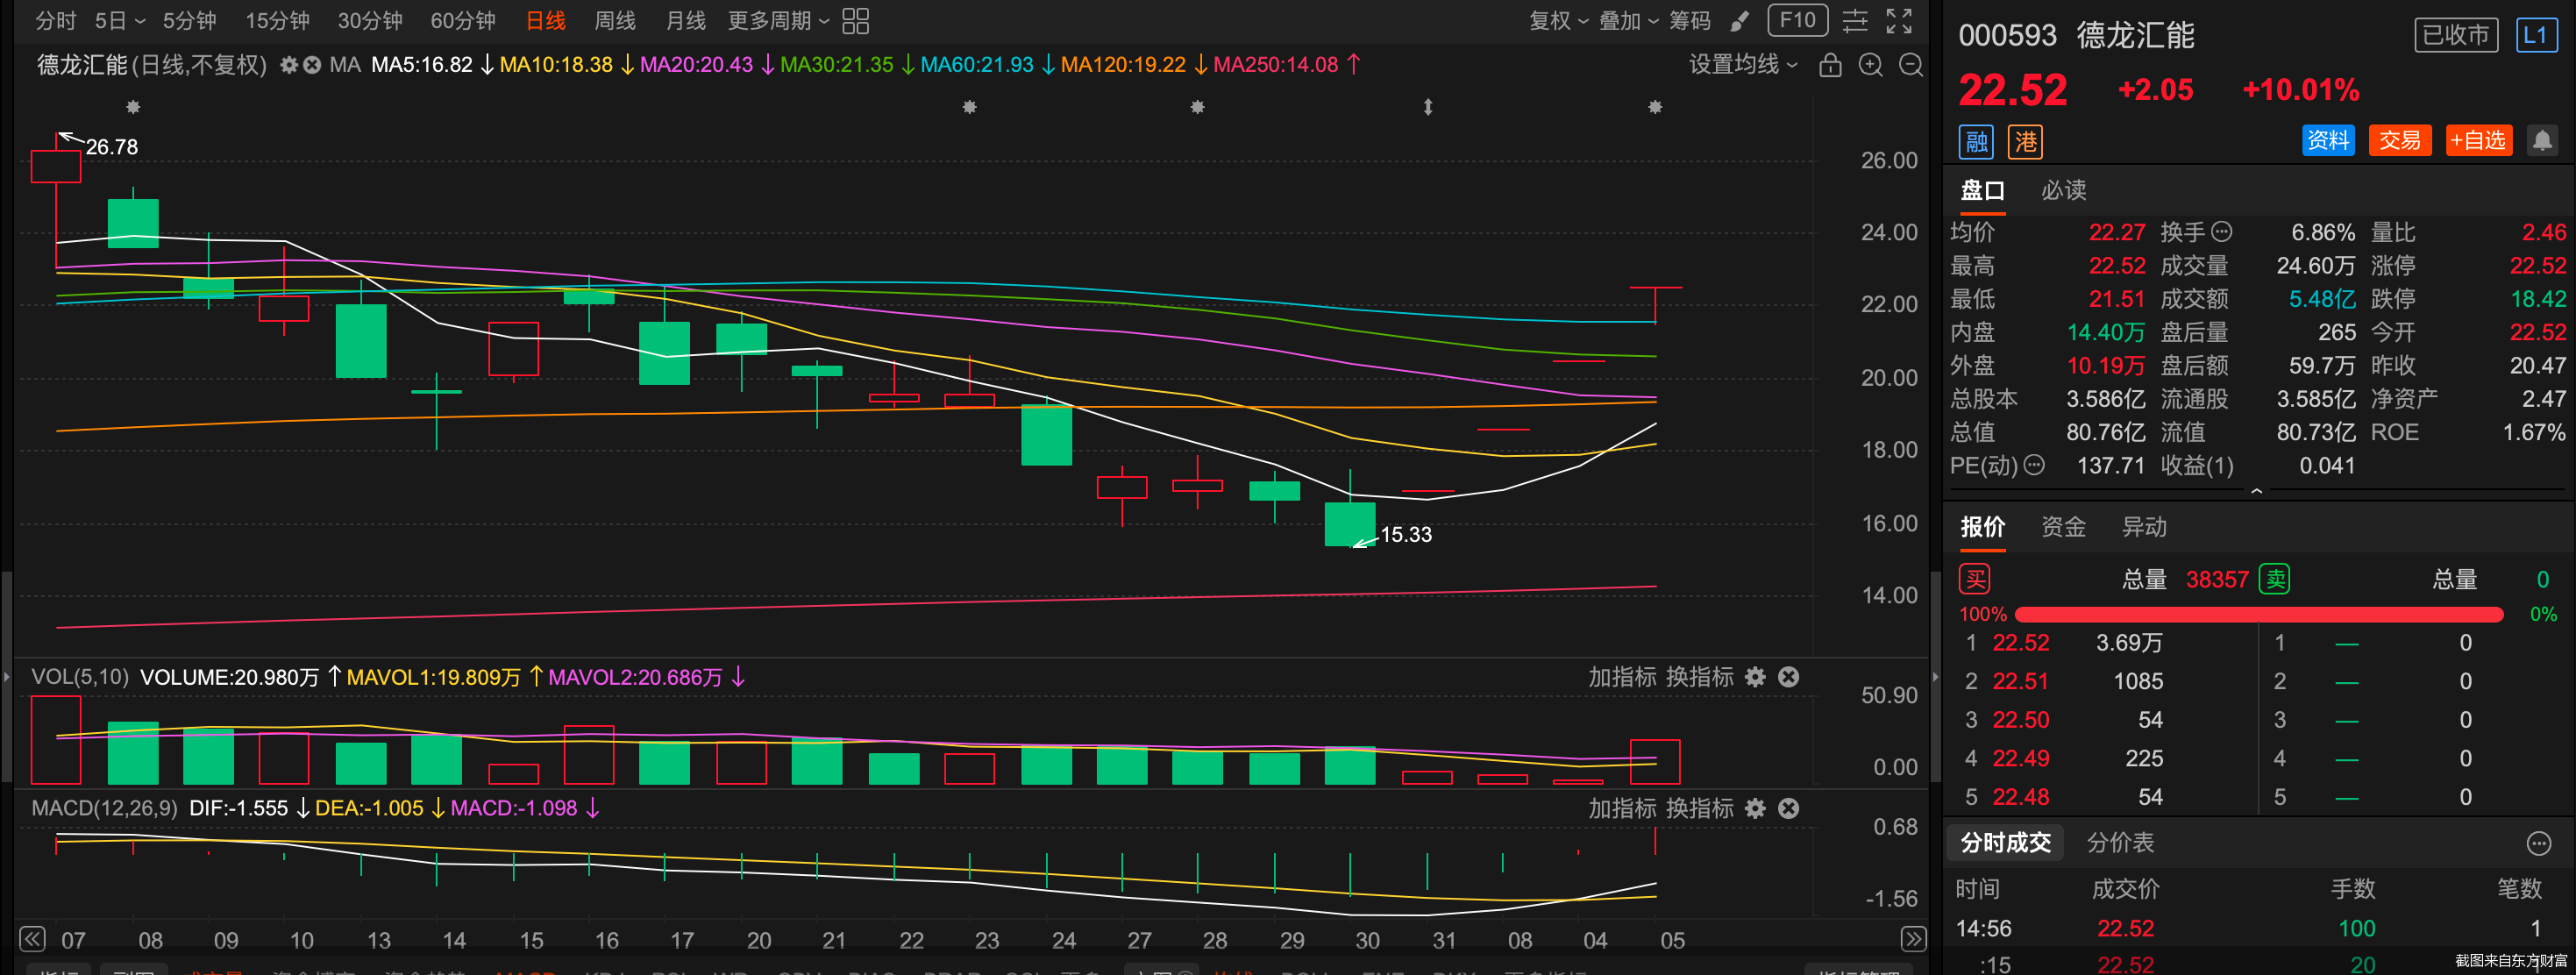Click the 换手 info circle icon
The image size is (2576, 975).
click(x=2221, y=232)
